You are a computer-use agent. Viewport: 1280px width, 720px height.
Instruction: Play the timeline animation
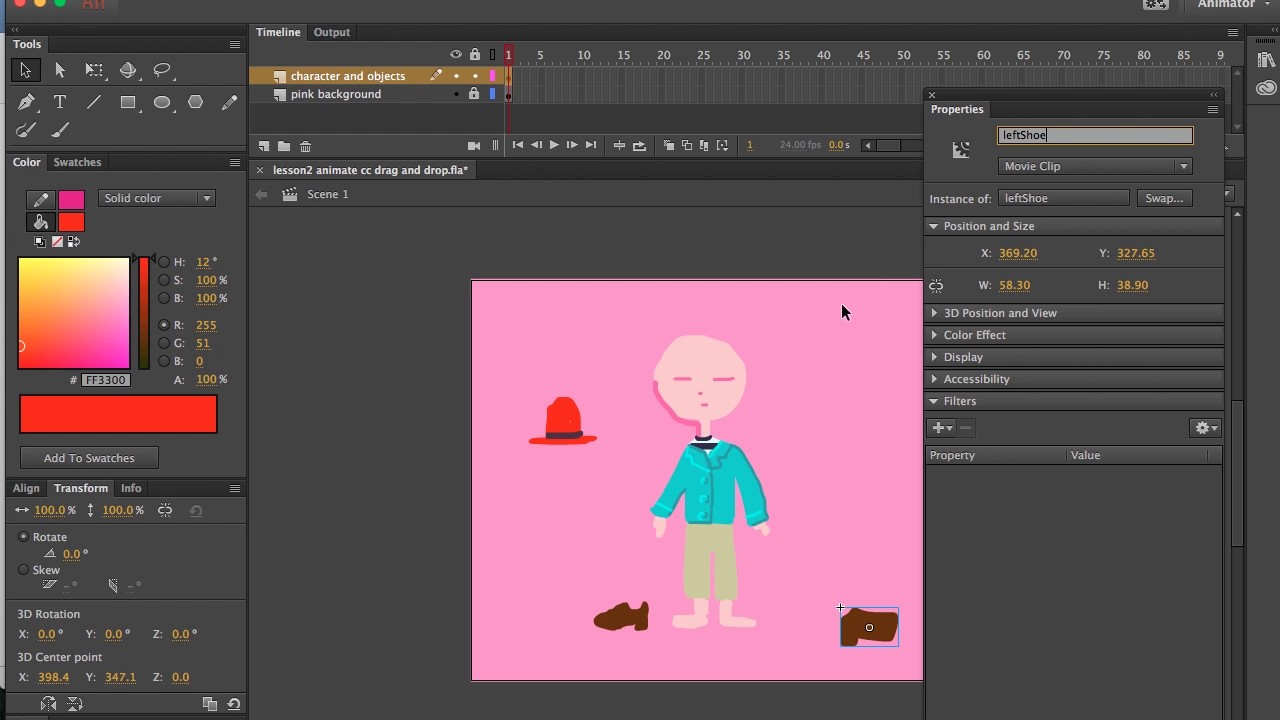pos(554,145)
